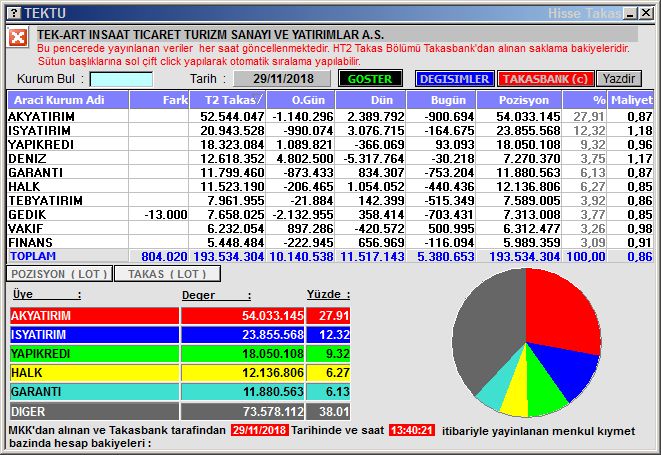Viewport: 661px width, 455px height.
Task: Select the FINANS row name
Action: coord(30,242)
